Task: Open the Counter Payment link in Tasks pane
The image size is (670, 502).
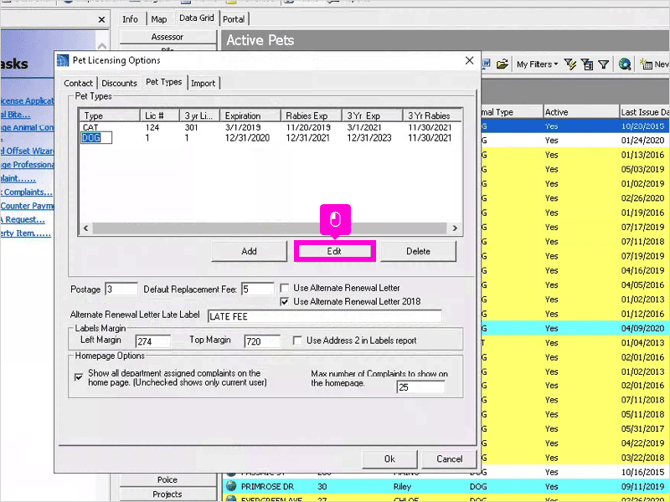Action: point(27,205)
